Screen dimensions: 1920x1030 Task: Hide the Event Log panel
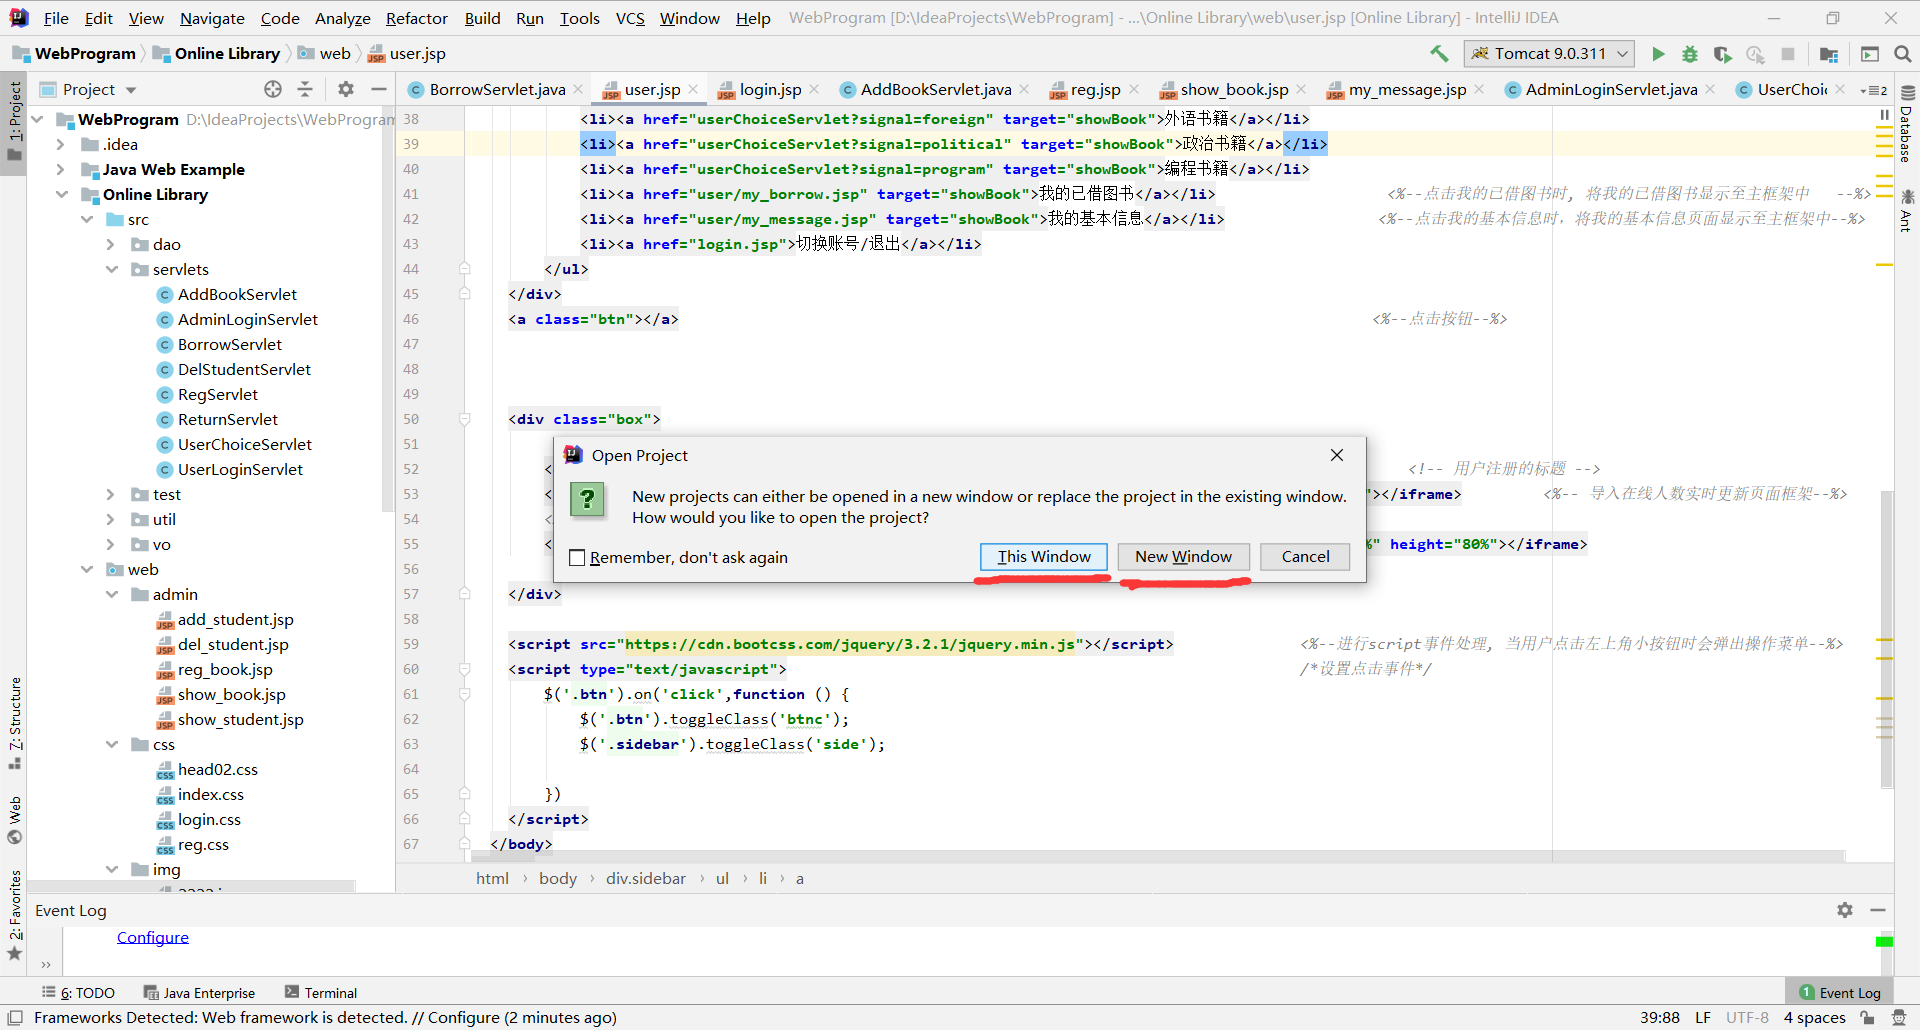tap(1878, 910)
